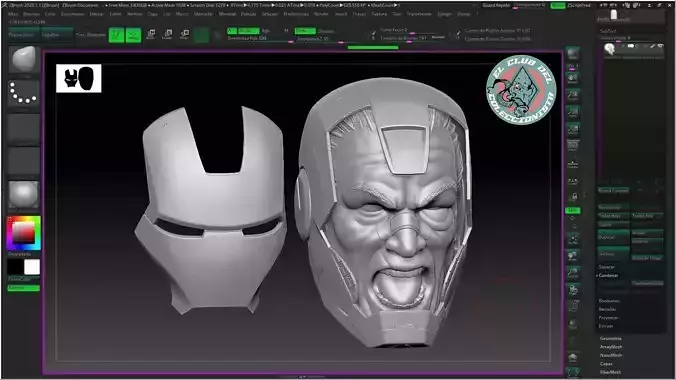This screenshot has height=380, width=676.
Task: Open the Preferencias menu
Action: coord(296,14)
